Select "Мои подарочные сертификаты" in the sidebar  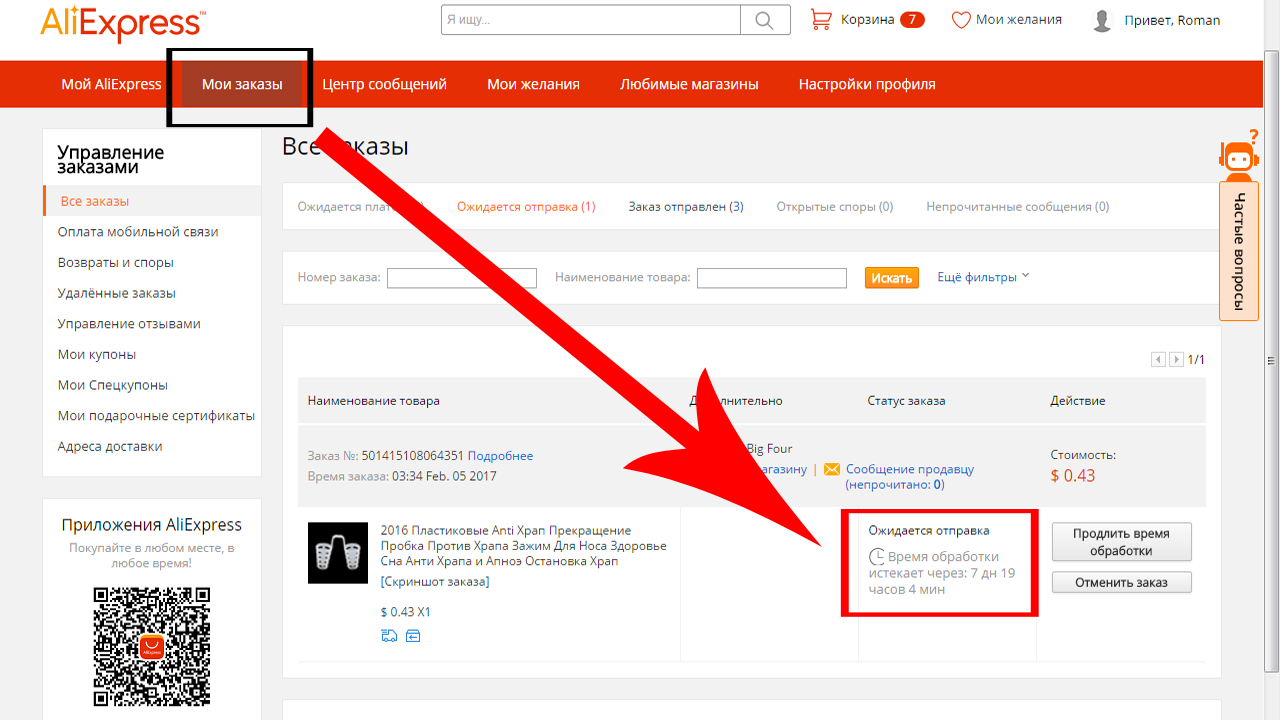pos(156,416)
